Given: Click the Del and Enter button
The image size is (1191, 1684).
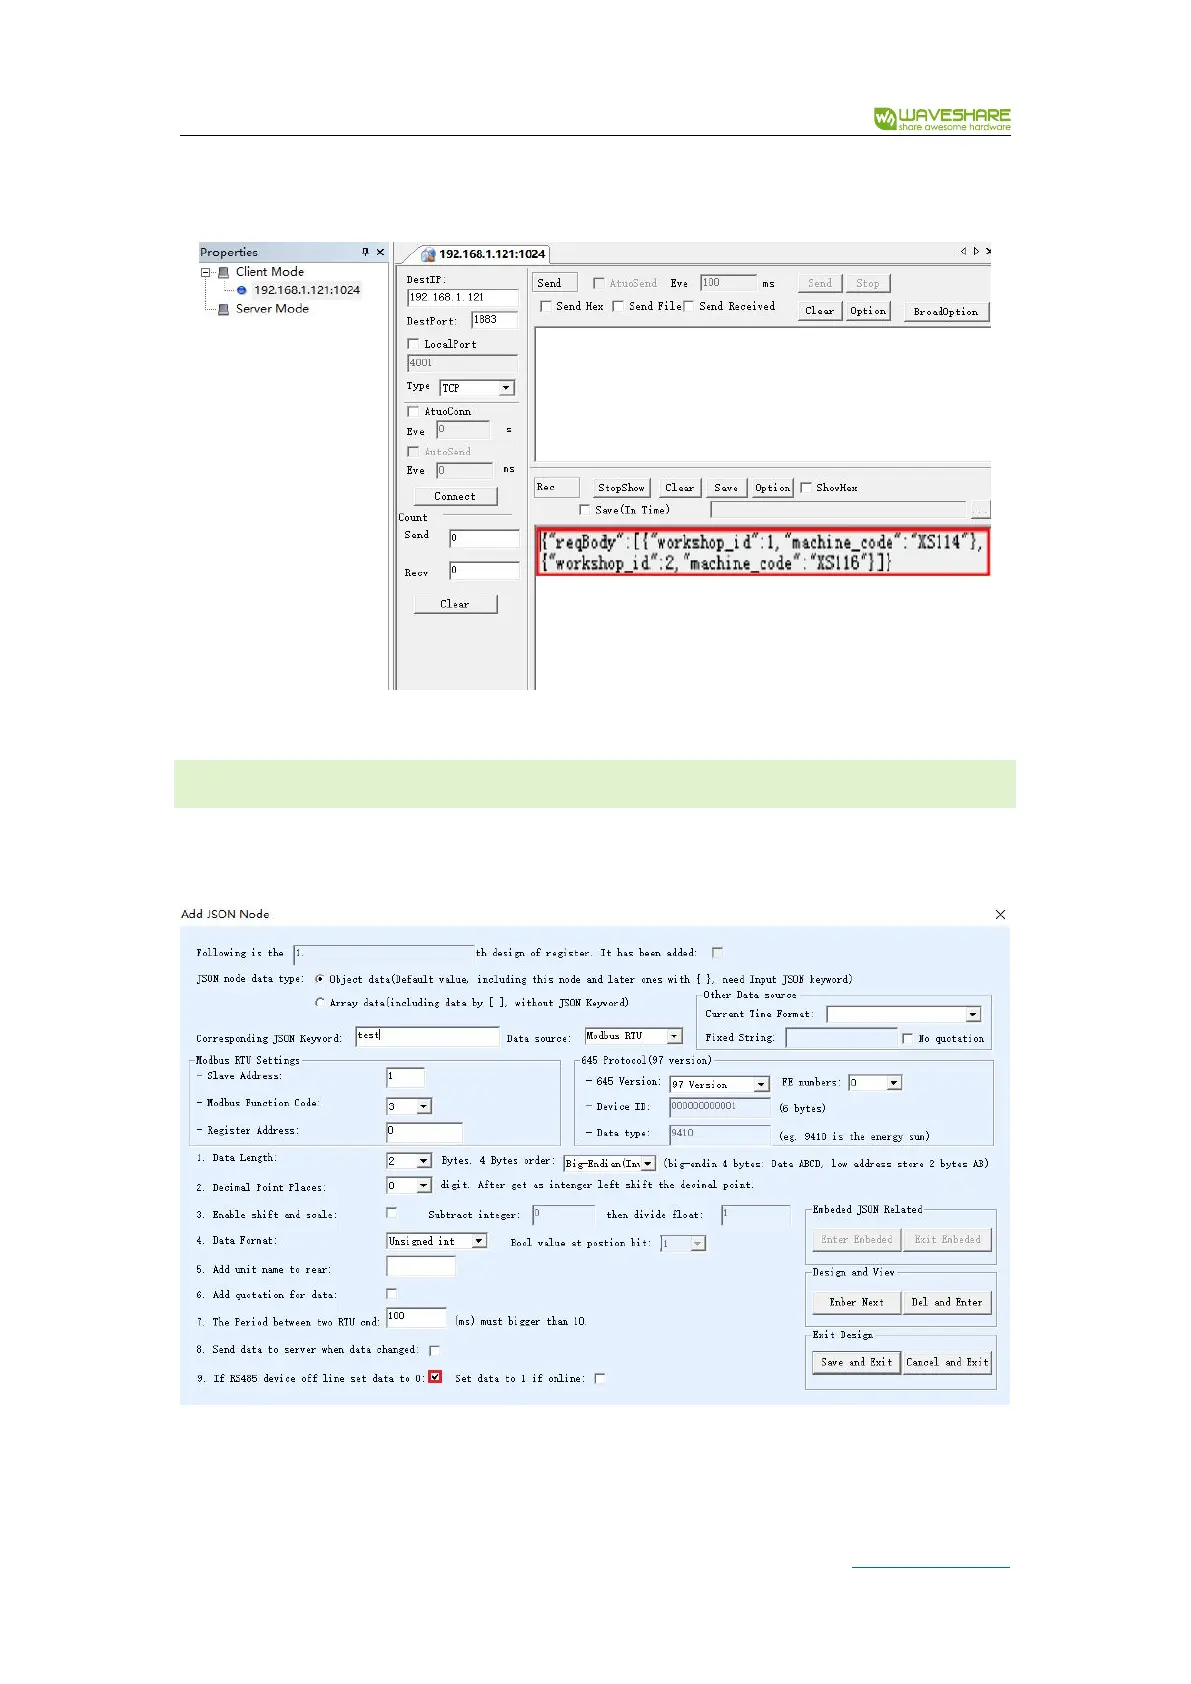Looking at the screenshot, I should click(947, 1302).
